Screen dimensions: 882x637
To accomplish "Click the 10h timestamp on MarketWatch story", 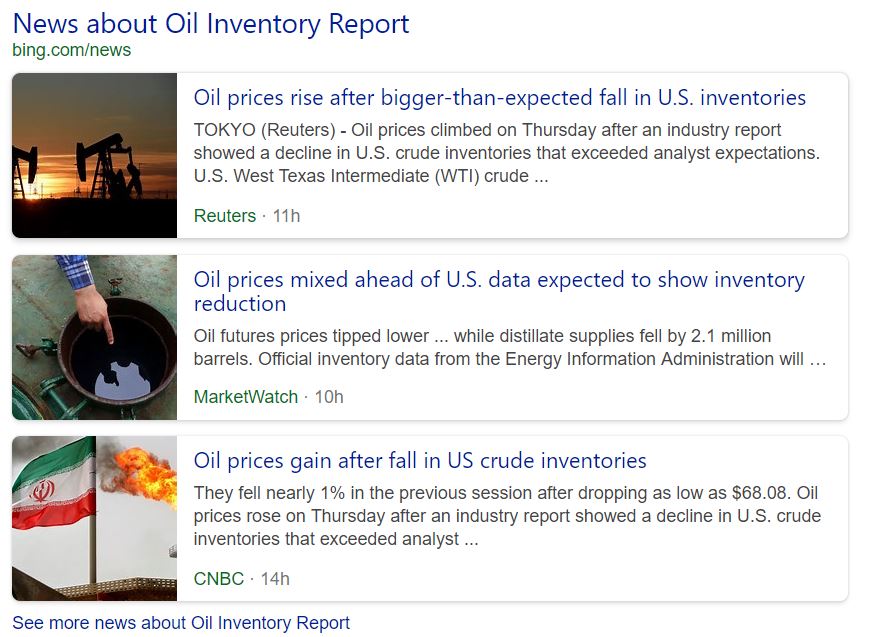I will click(329, 397).
